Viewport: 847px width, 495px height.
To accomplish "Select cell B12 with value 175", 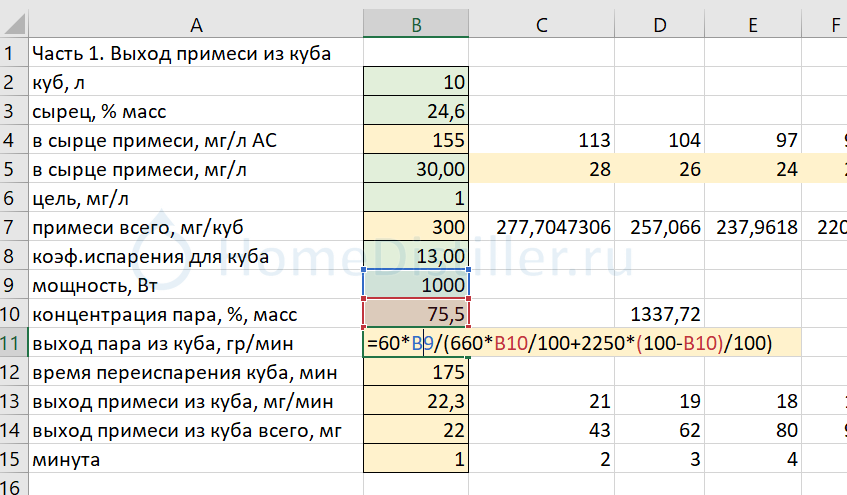I will [415, 373].
